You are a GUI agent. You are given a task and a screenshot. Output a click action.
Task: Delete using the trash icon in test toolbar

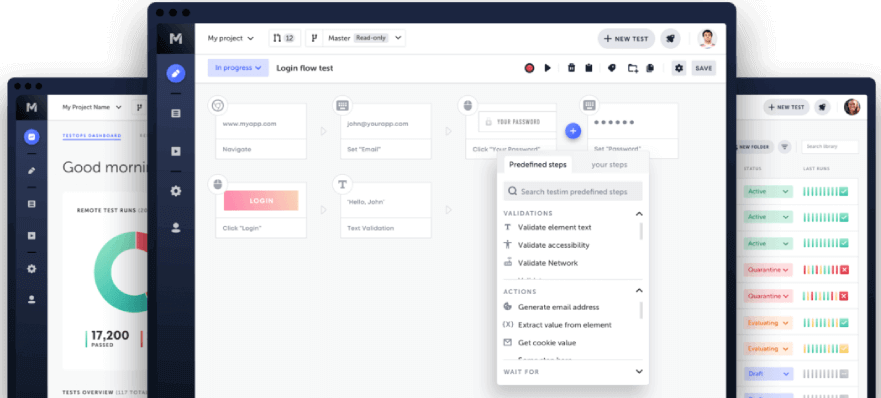(571, 68)
